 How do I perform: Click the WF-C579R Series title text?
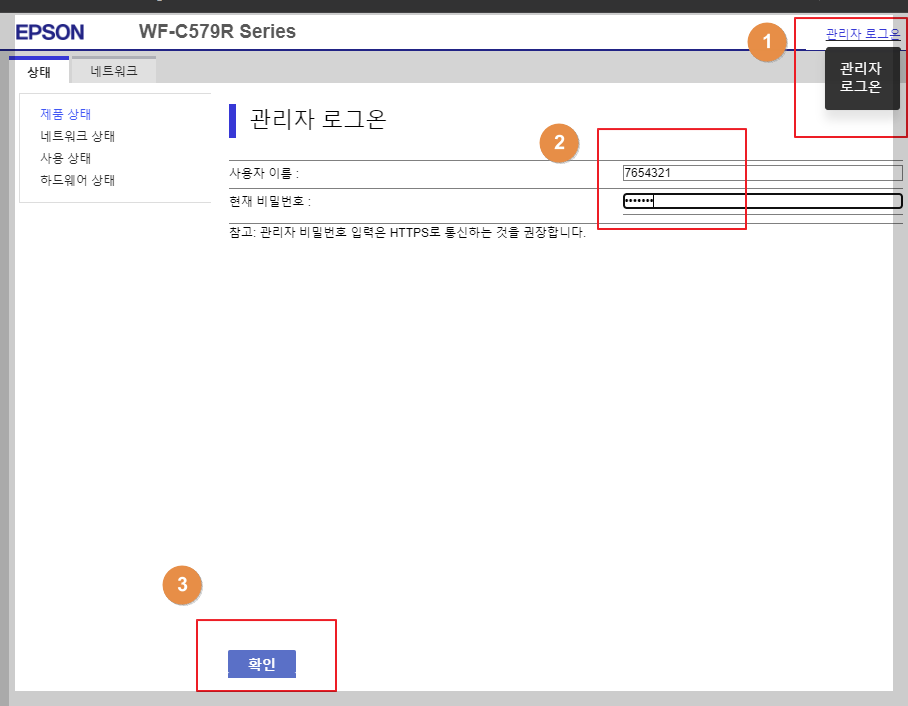click(x=217, y=31)
